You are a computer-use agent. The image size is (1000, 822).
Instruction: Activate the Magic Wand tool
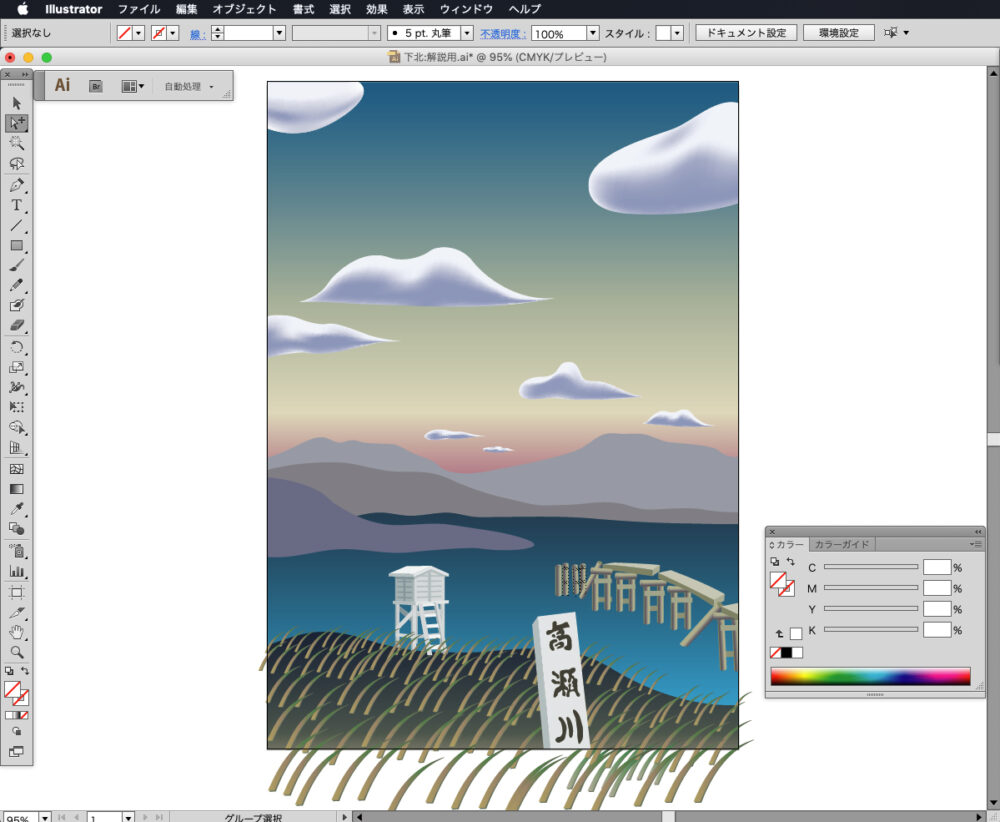click(17, 144)
